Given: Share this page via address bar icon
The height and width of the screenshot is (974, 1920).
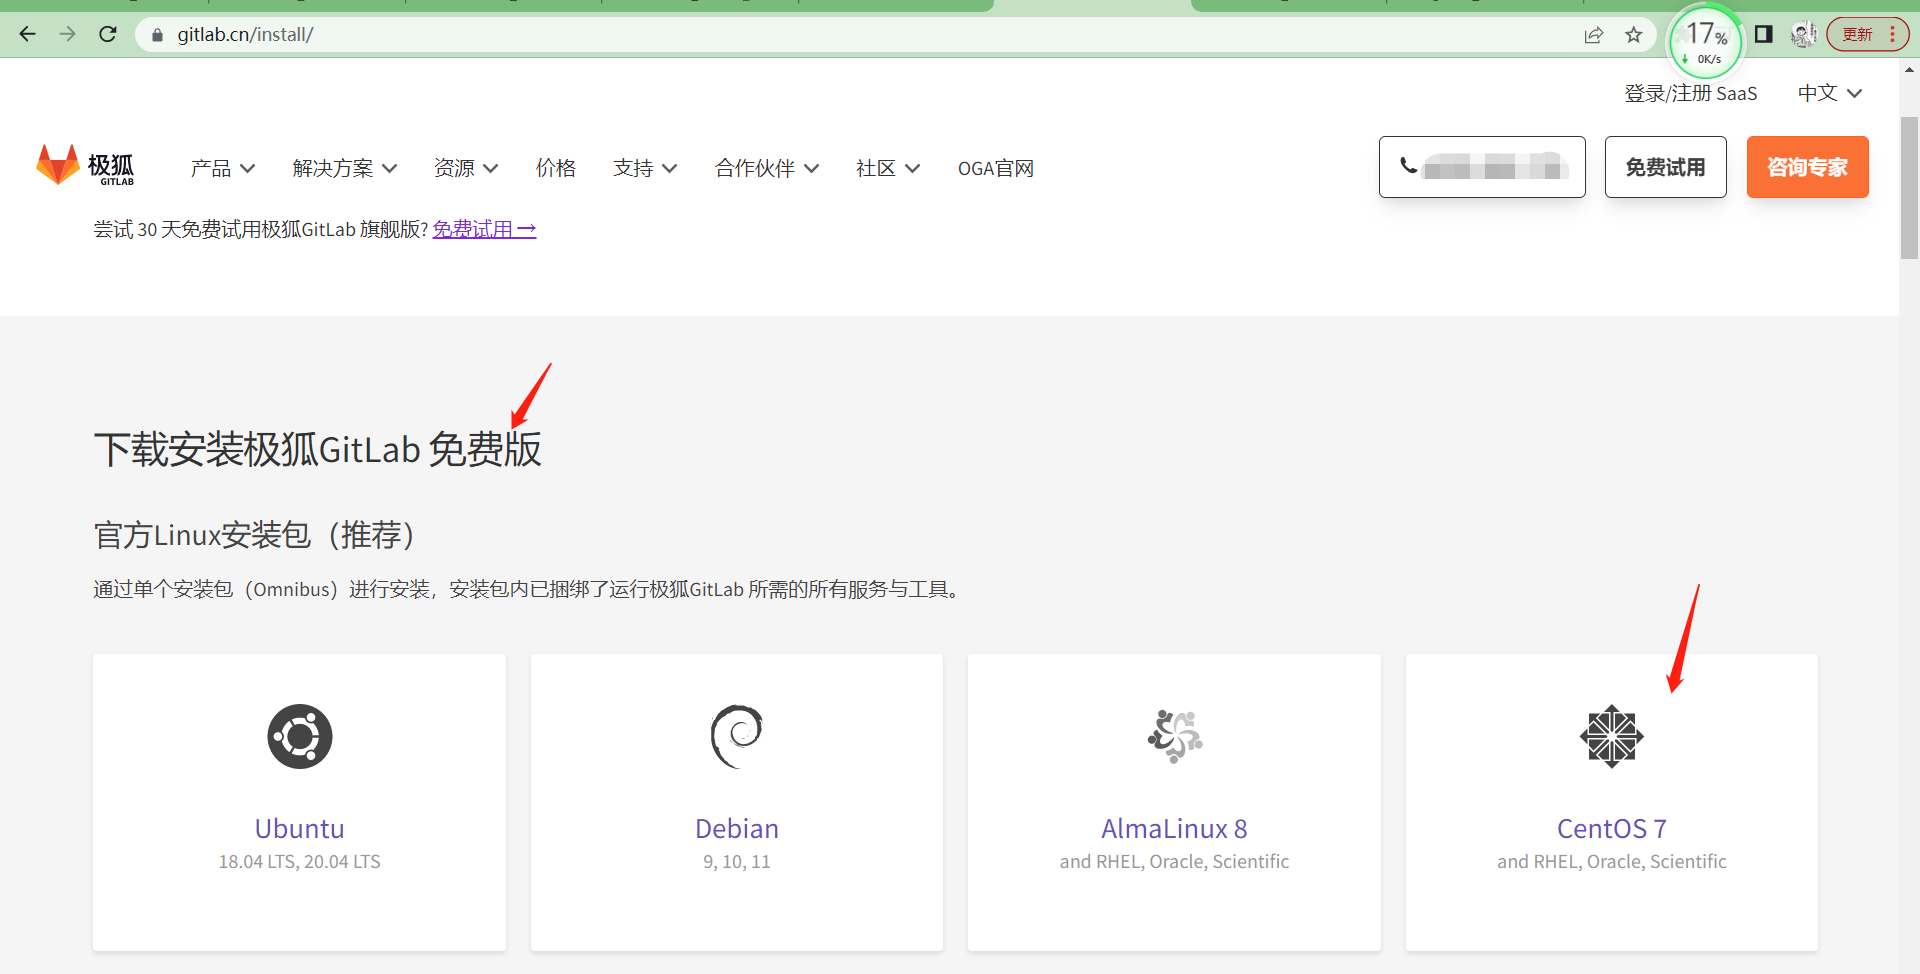Looking at the screenshot, I should 1594,35.
